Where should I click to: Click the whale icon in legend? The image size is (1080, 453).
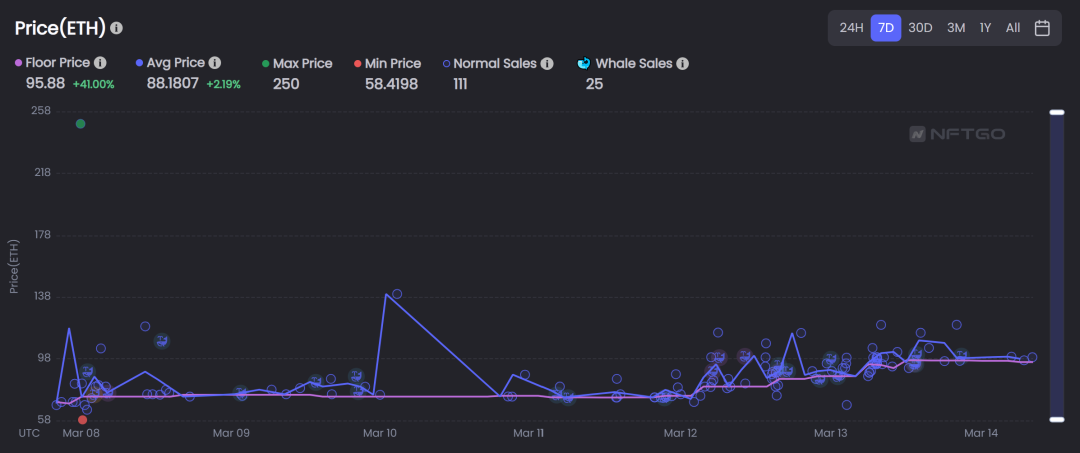pos(584,63)
